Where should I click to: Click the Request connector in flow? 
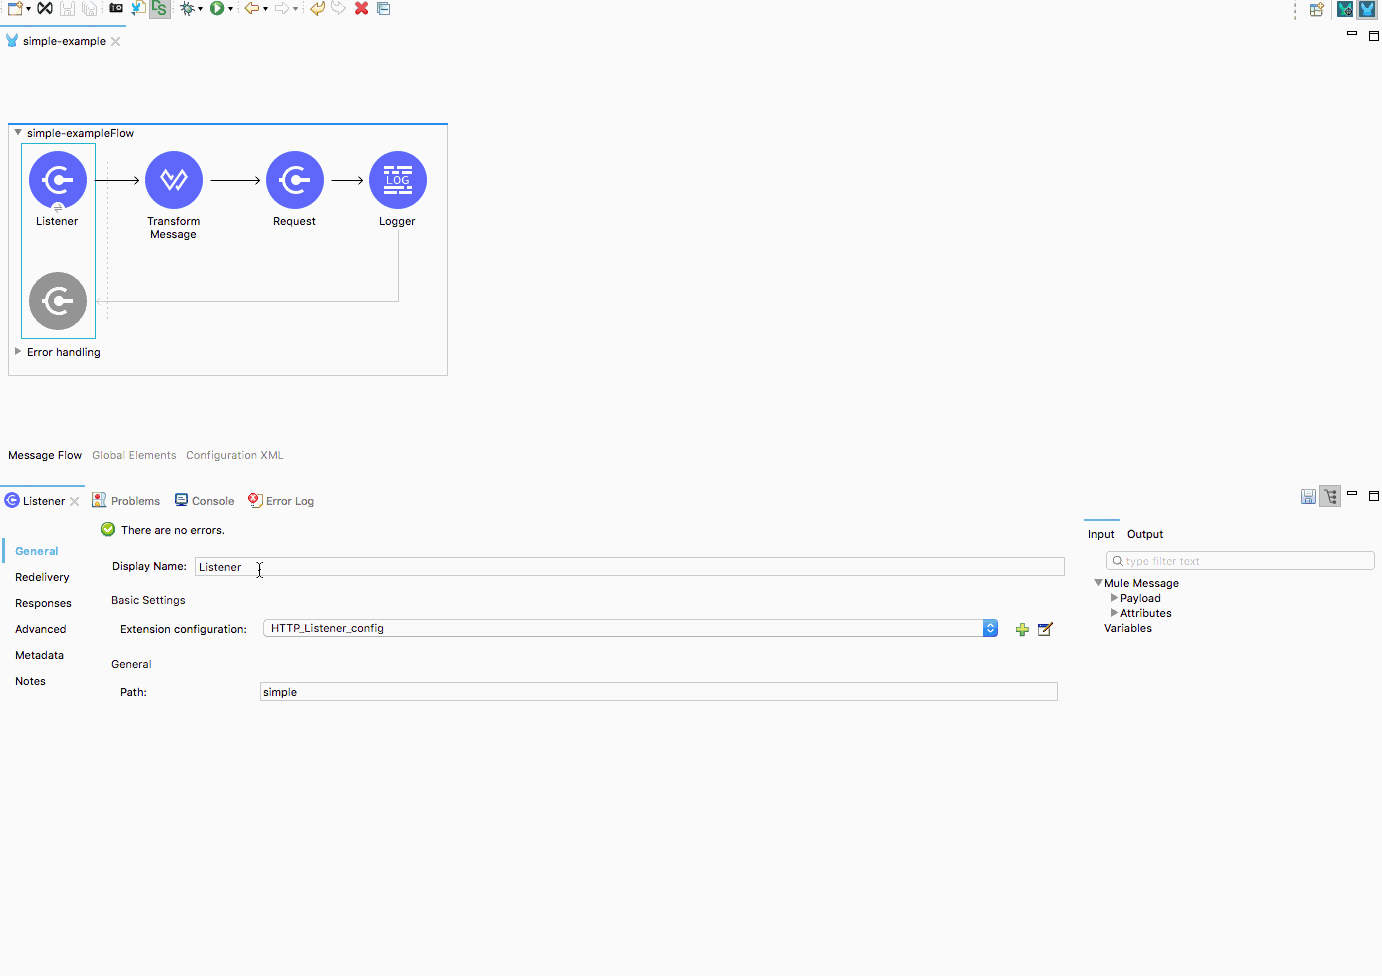coord(295,180)
